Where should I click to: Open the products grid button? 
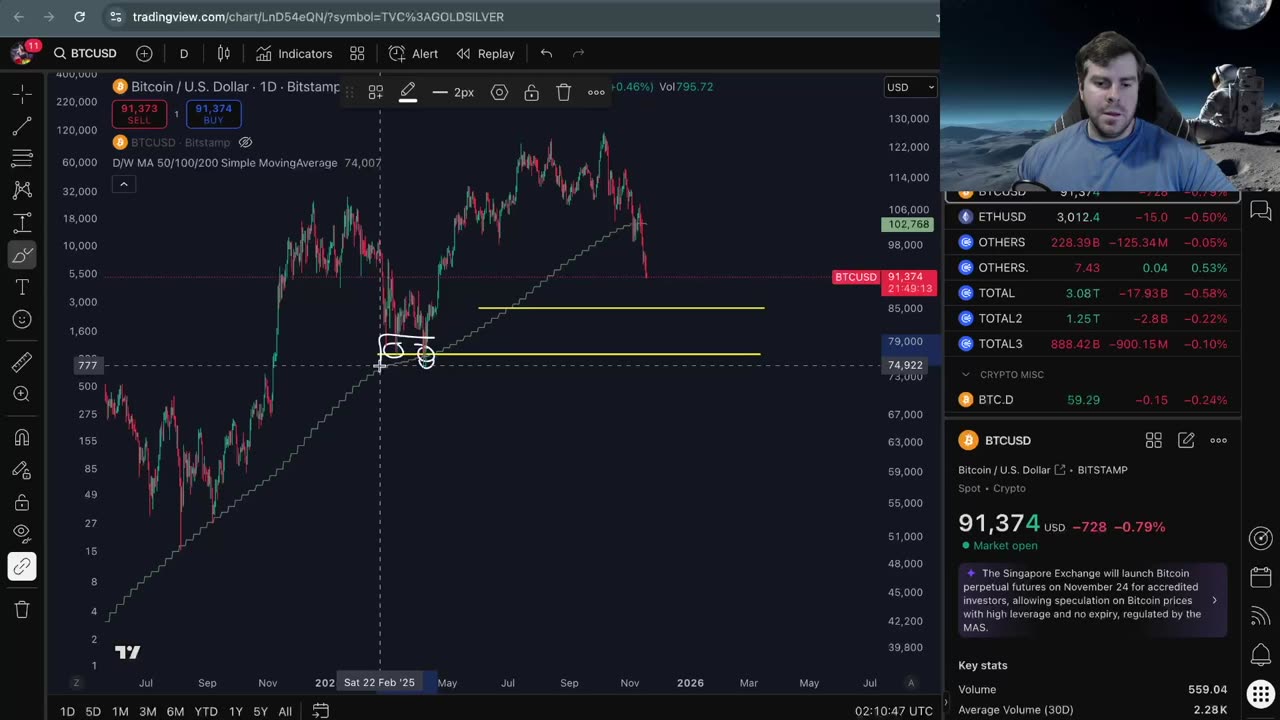pyautogui.click(x=1261, y=694)
